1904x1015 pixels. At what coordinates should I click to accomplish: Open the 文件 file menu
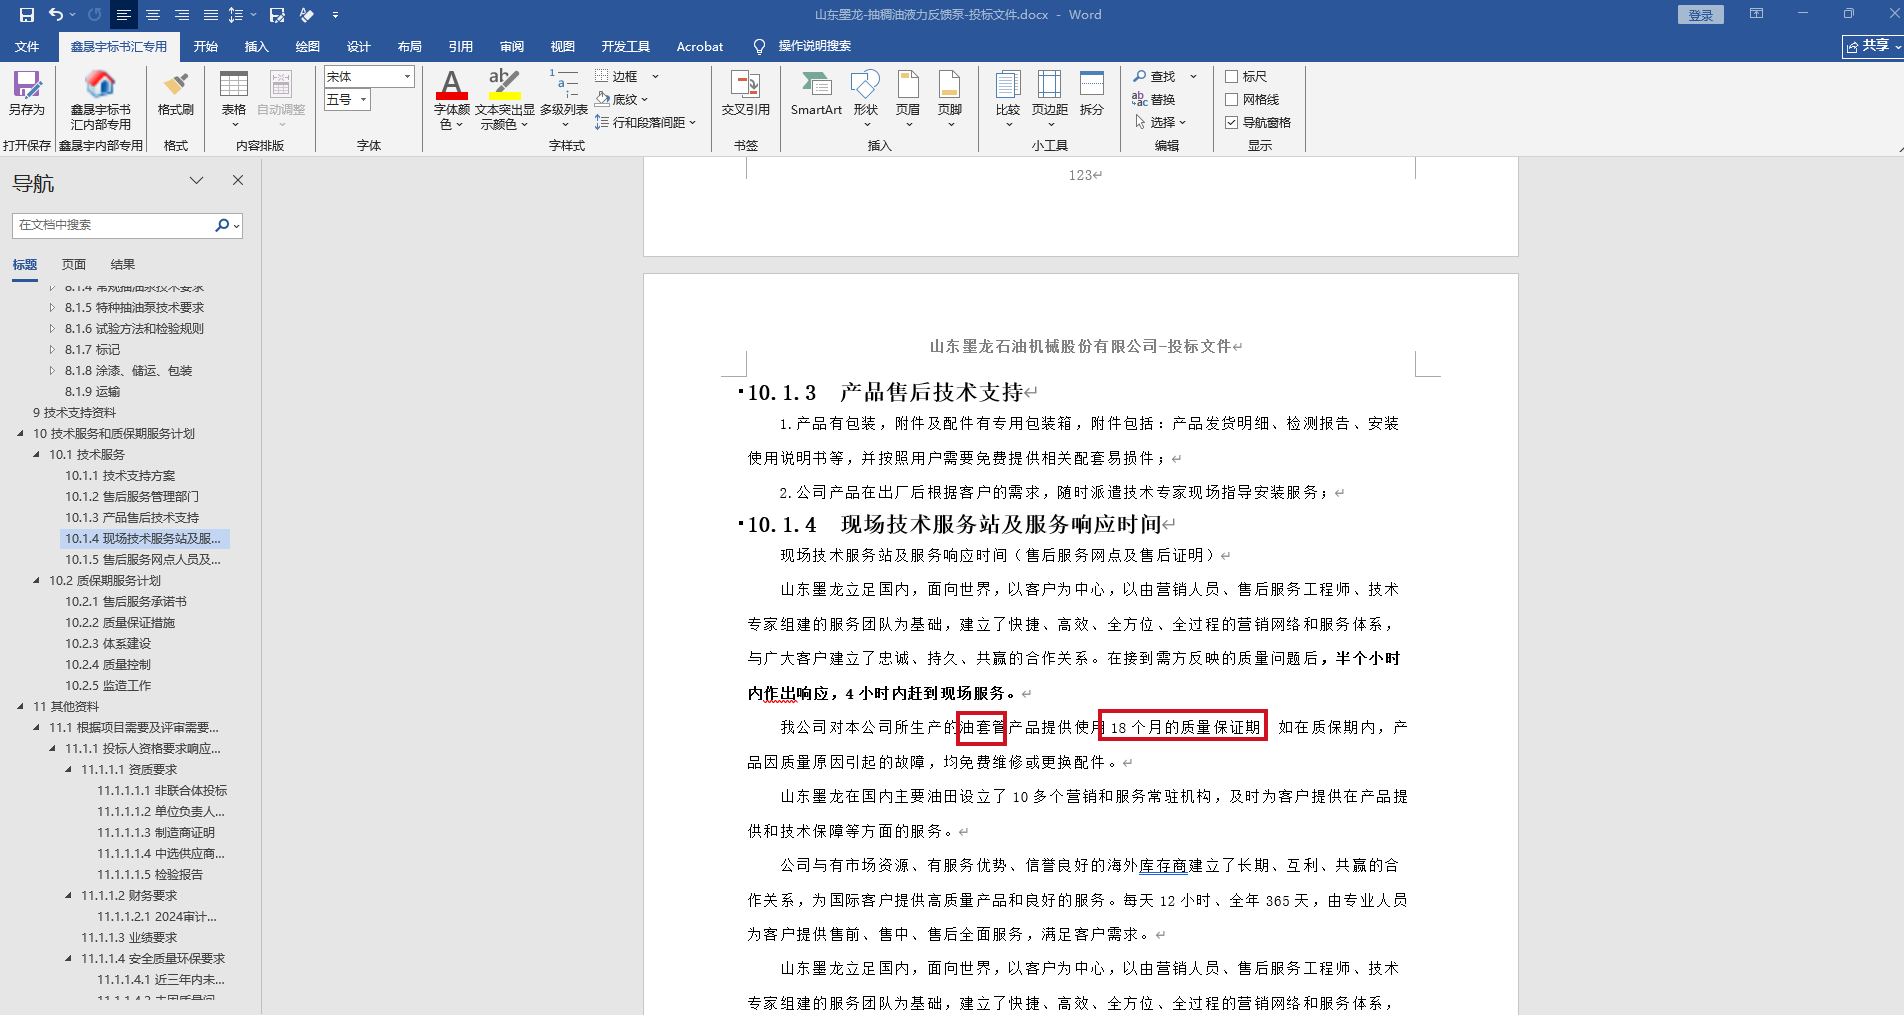tap(27, 46)
